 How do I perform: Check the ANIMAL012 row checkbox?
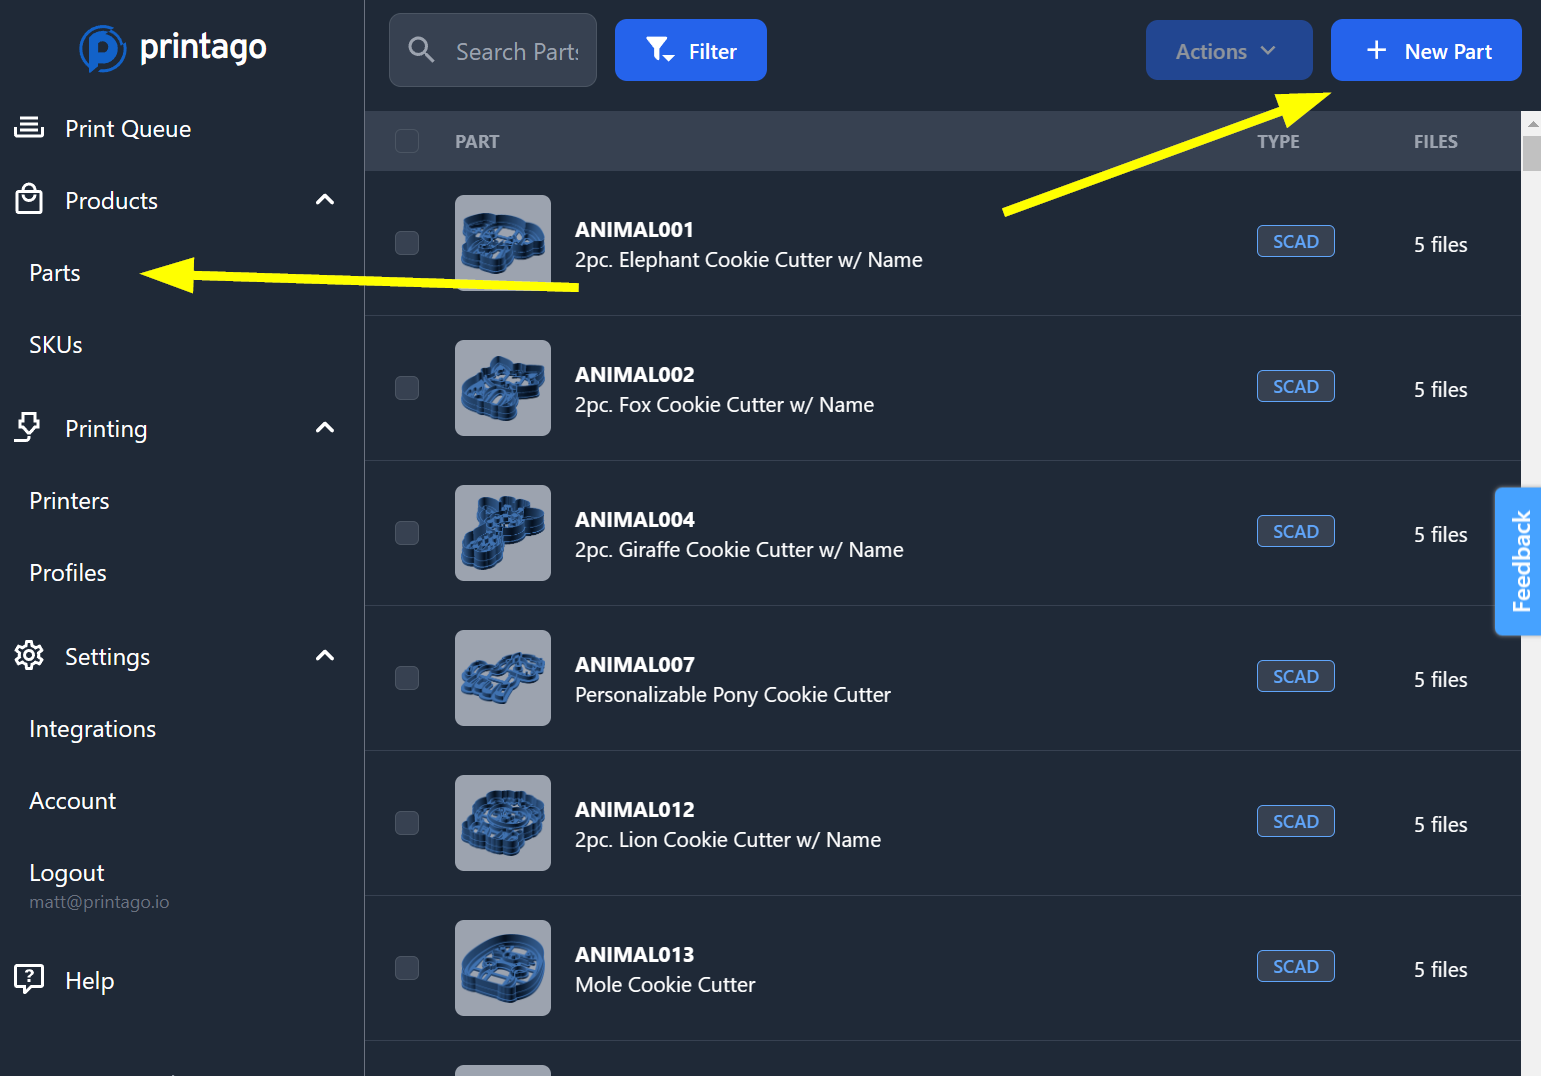[407, 823]
